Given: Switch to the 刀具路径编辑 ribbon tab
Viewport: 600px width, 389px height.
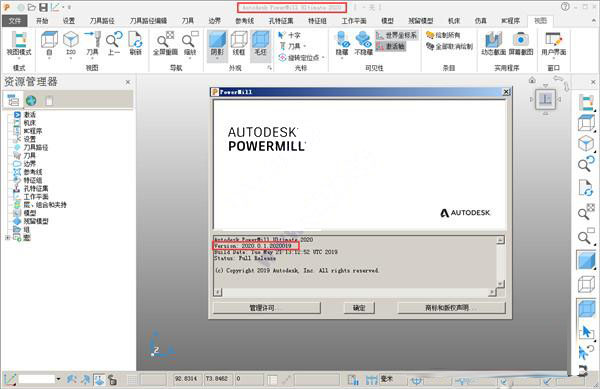Looking at the screenshot, I should click(x=148, y=21).
